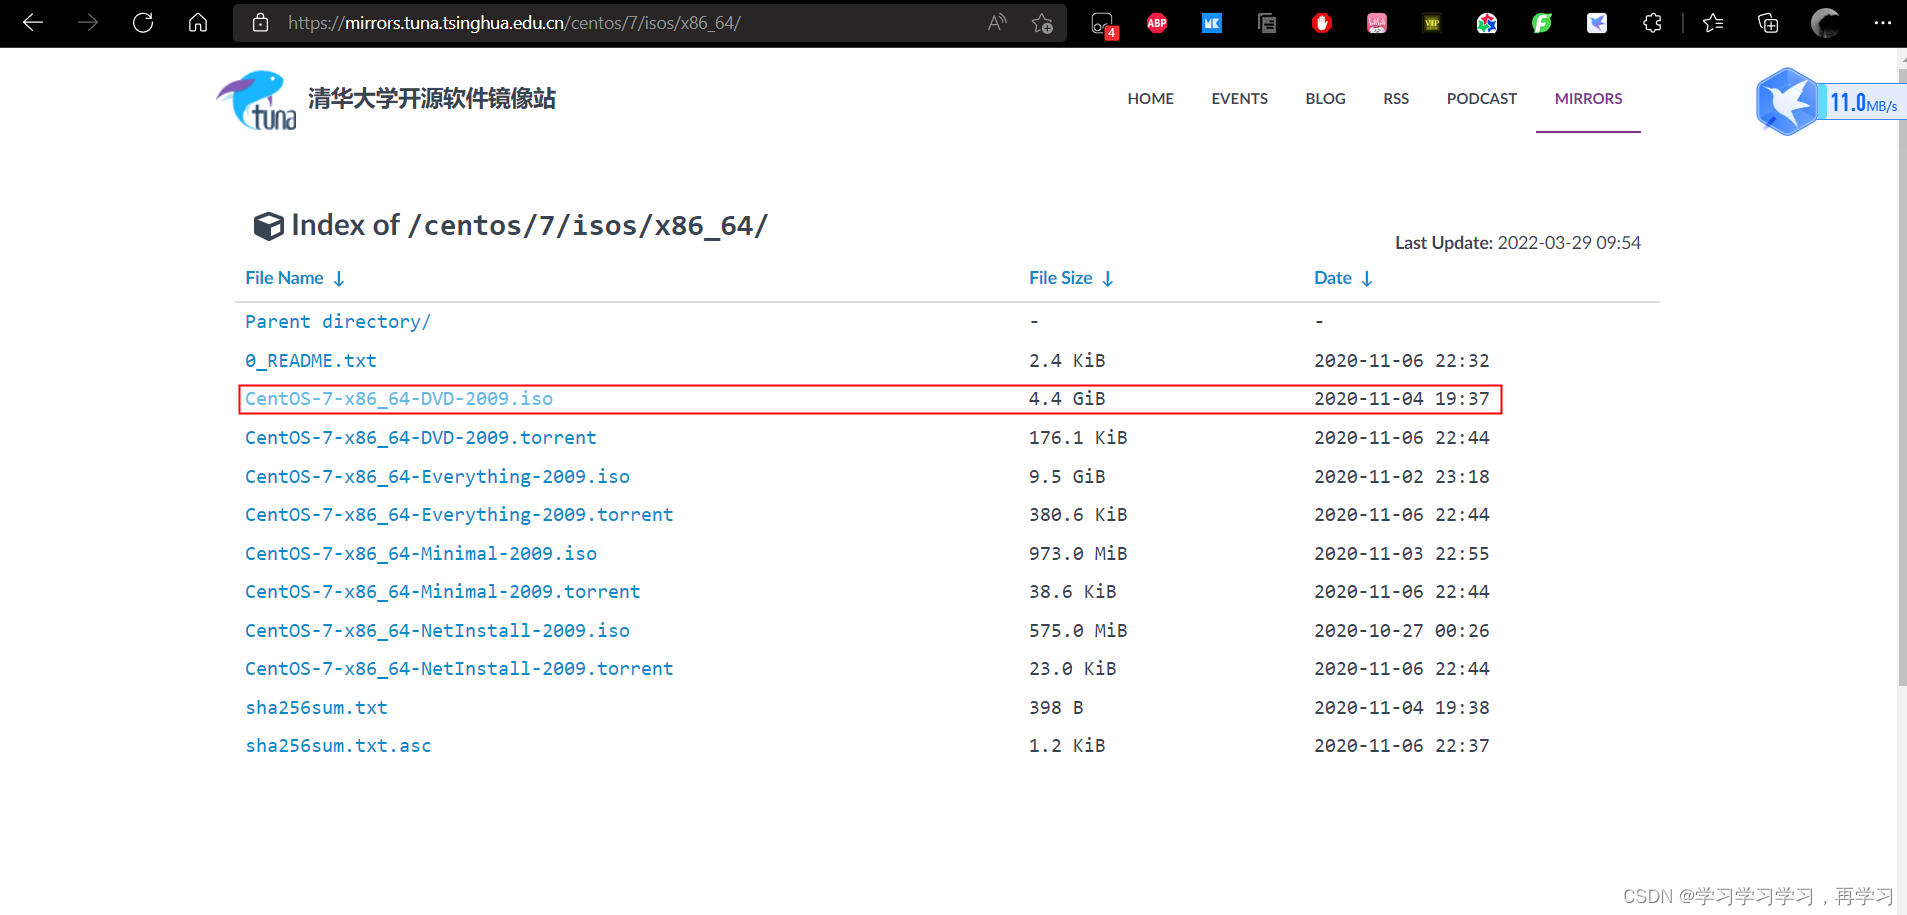Download CentOS-7-x86_64-DVD-2009.iso
Viewport: 1907px width, 915px height.
(x=399, y=399)
